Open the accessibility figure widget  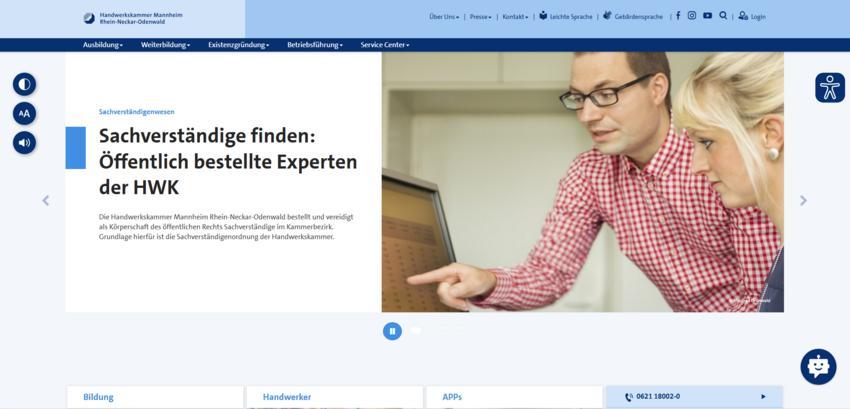tap(829, 88)
